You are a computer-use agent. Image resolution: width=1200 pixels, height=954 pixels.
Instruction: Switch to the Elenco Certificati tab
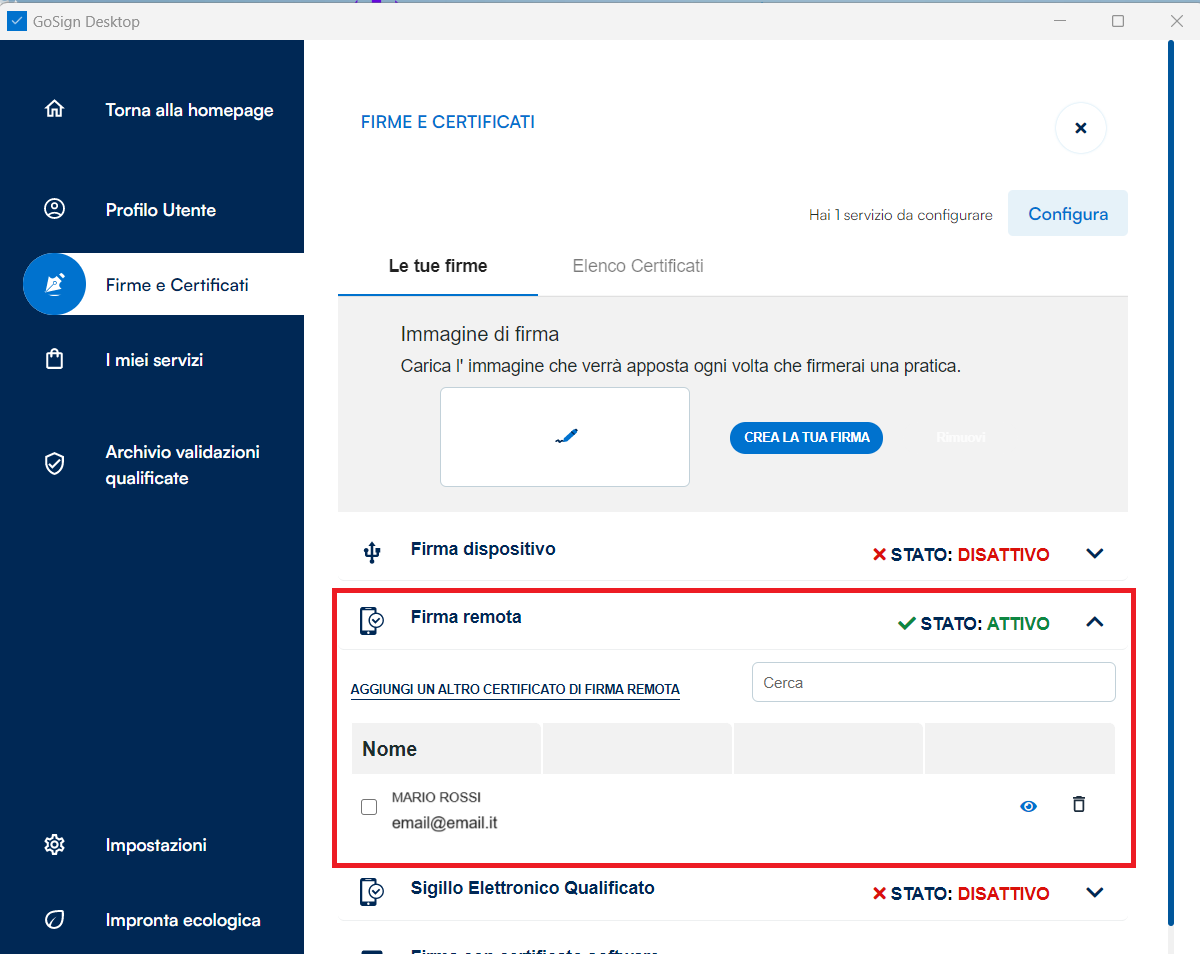pyautogui.click(x=638, y=266)
